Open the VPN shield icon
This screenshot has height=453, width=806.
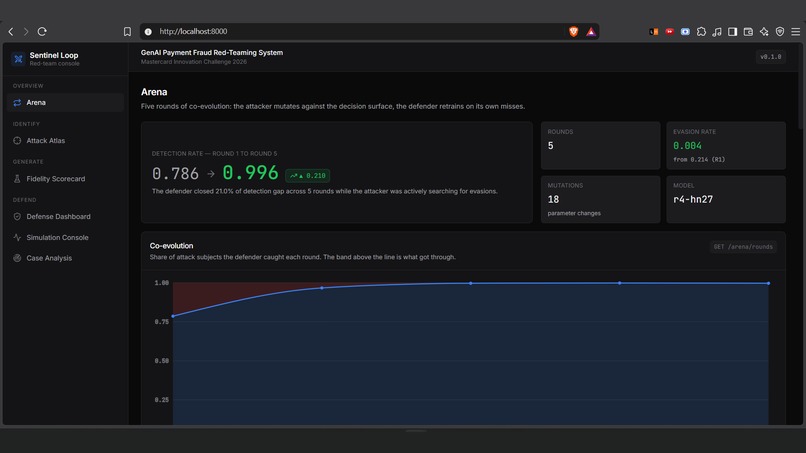(780, 32)
